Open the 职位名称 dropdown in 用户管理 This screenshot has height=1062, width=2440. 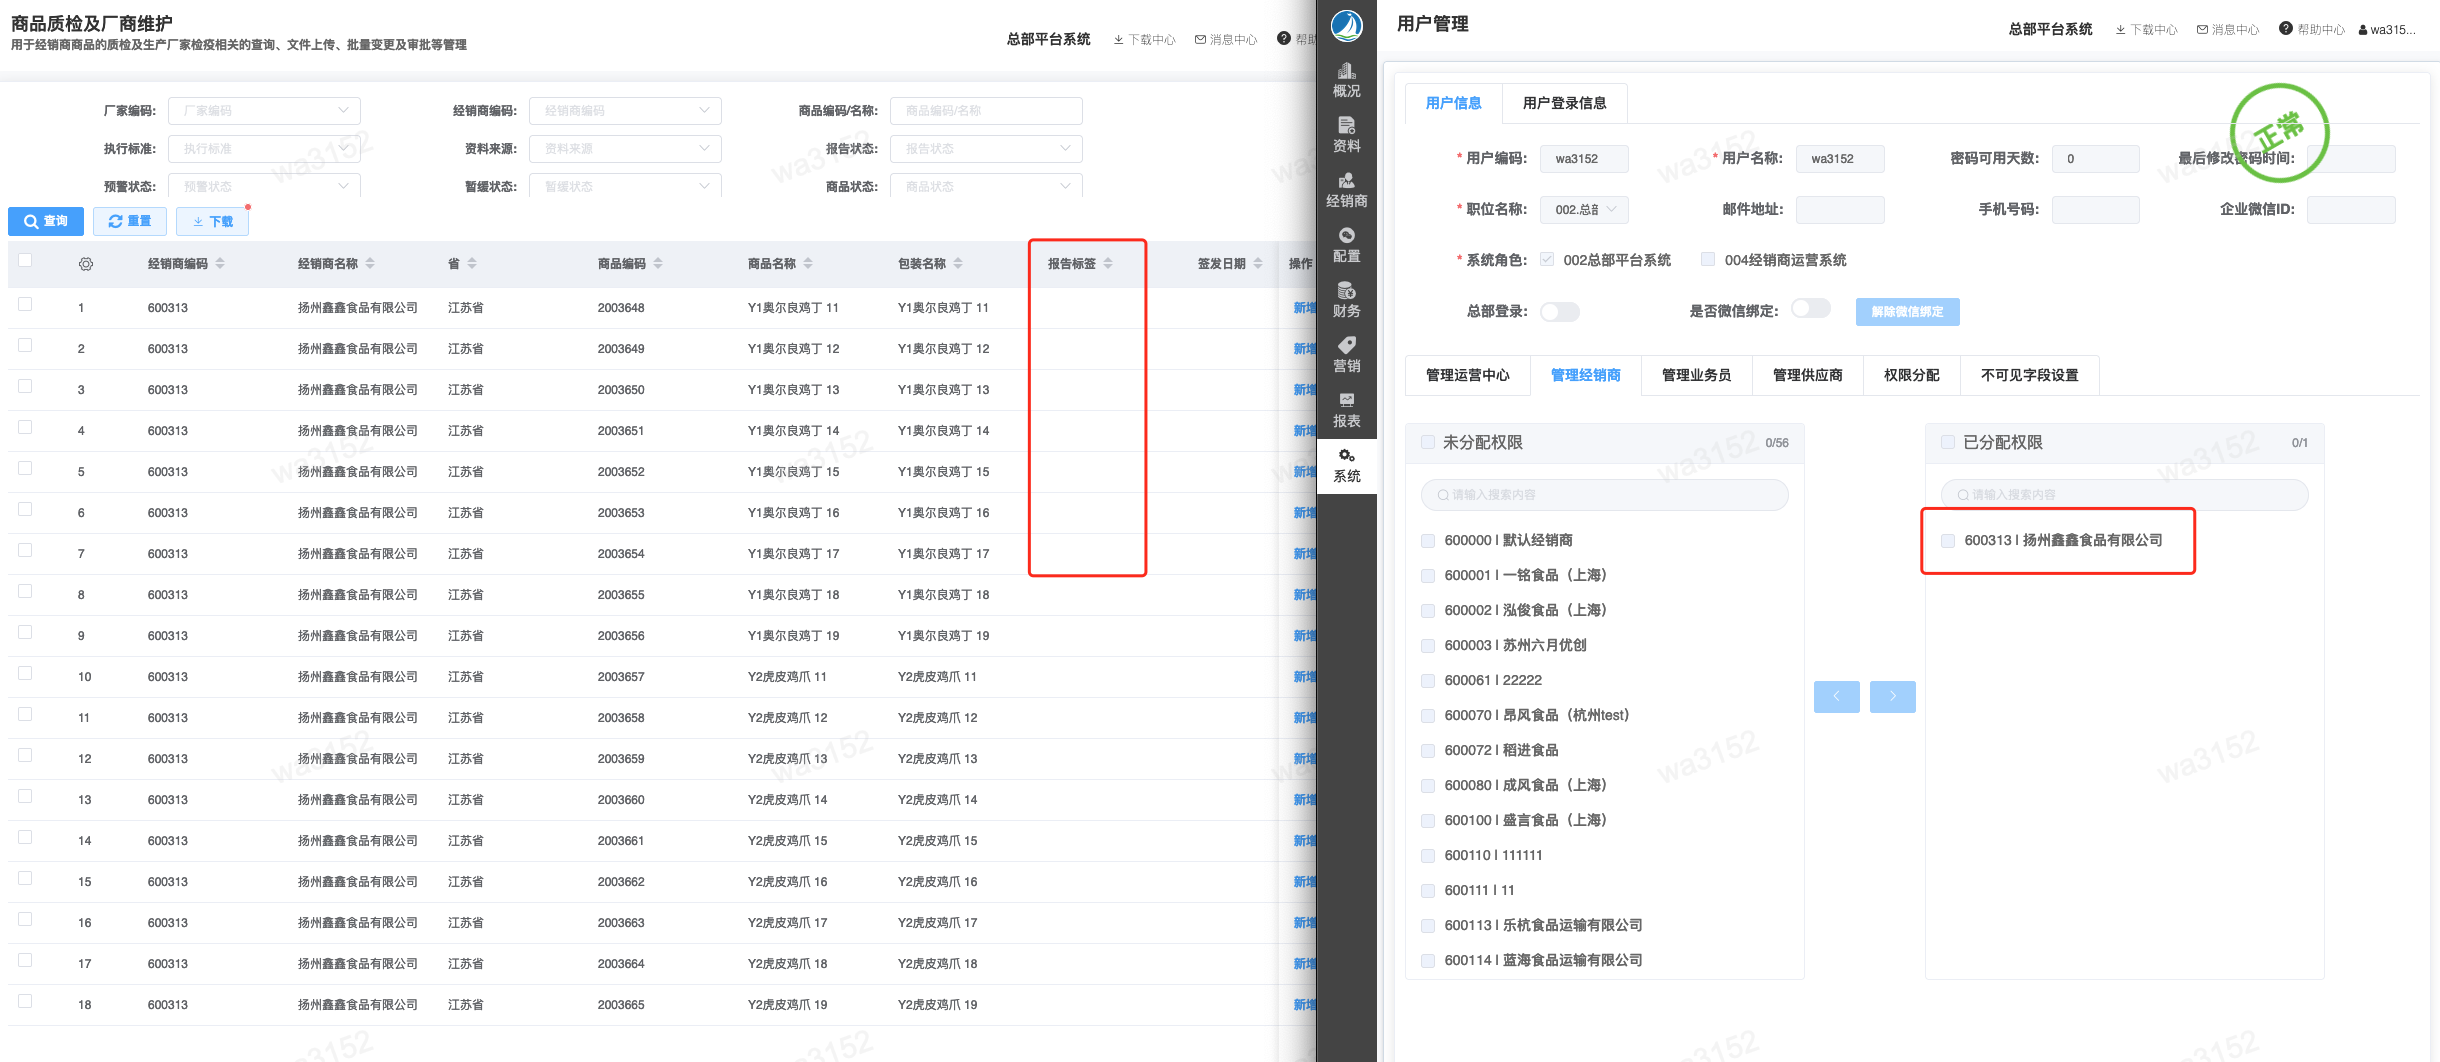pyautogui.click(x=1585, y=210)
